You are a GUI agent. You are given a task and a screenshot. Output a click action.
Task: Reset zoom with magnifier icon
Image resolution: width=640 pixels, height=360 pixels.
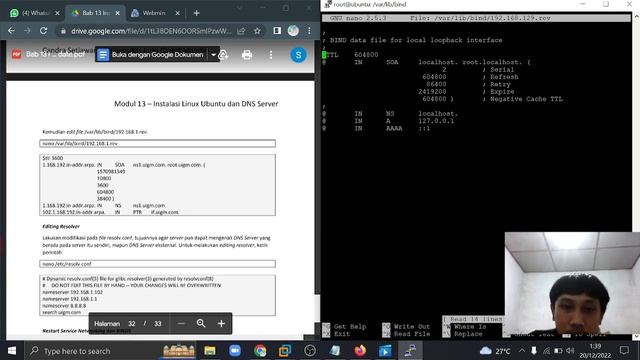201,323
